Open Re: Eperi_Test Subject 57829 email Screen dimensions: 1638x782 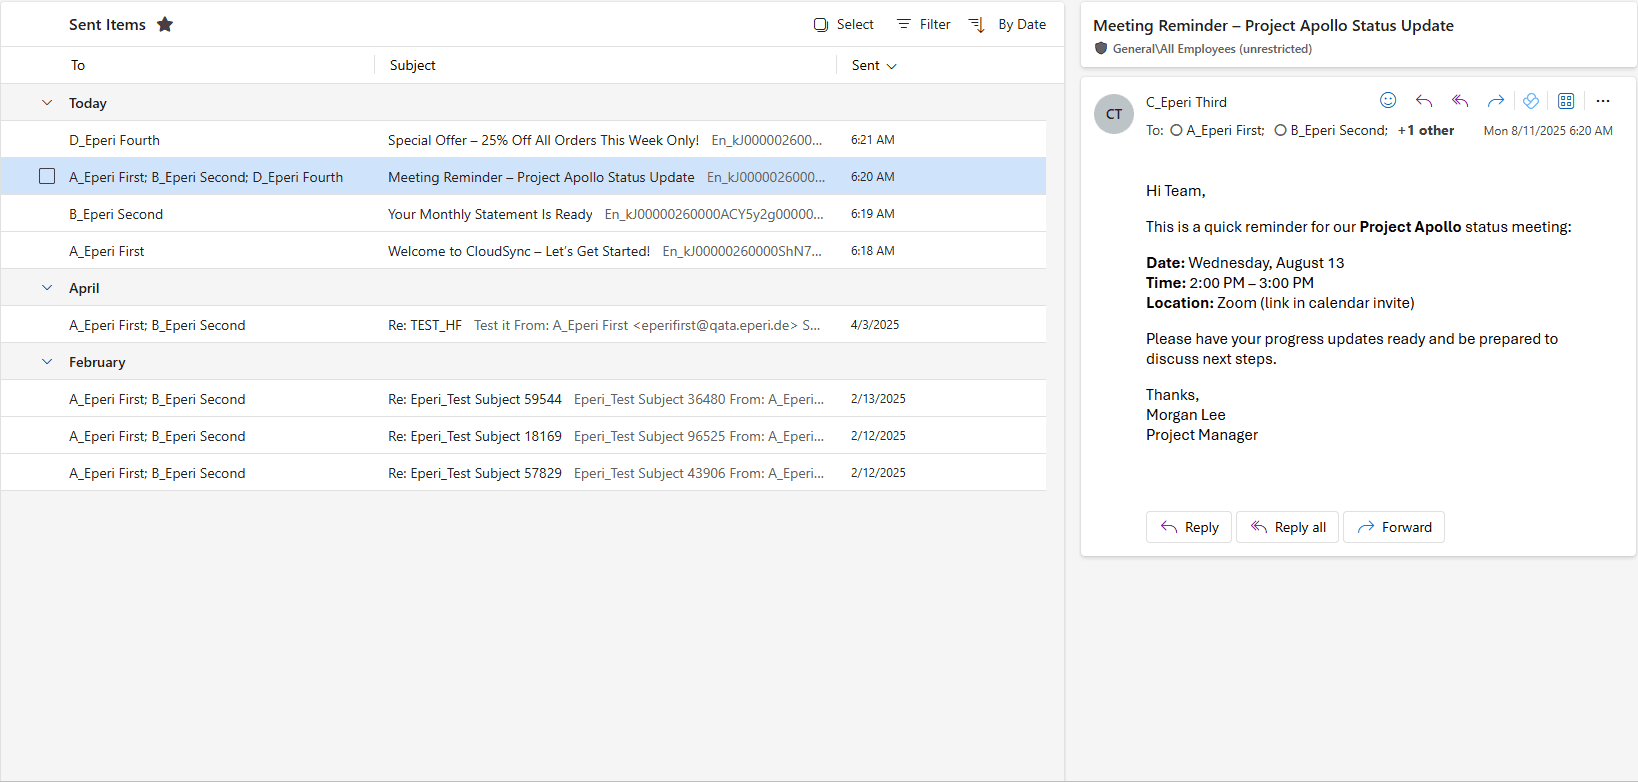coord(523,473)
